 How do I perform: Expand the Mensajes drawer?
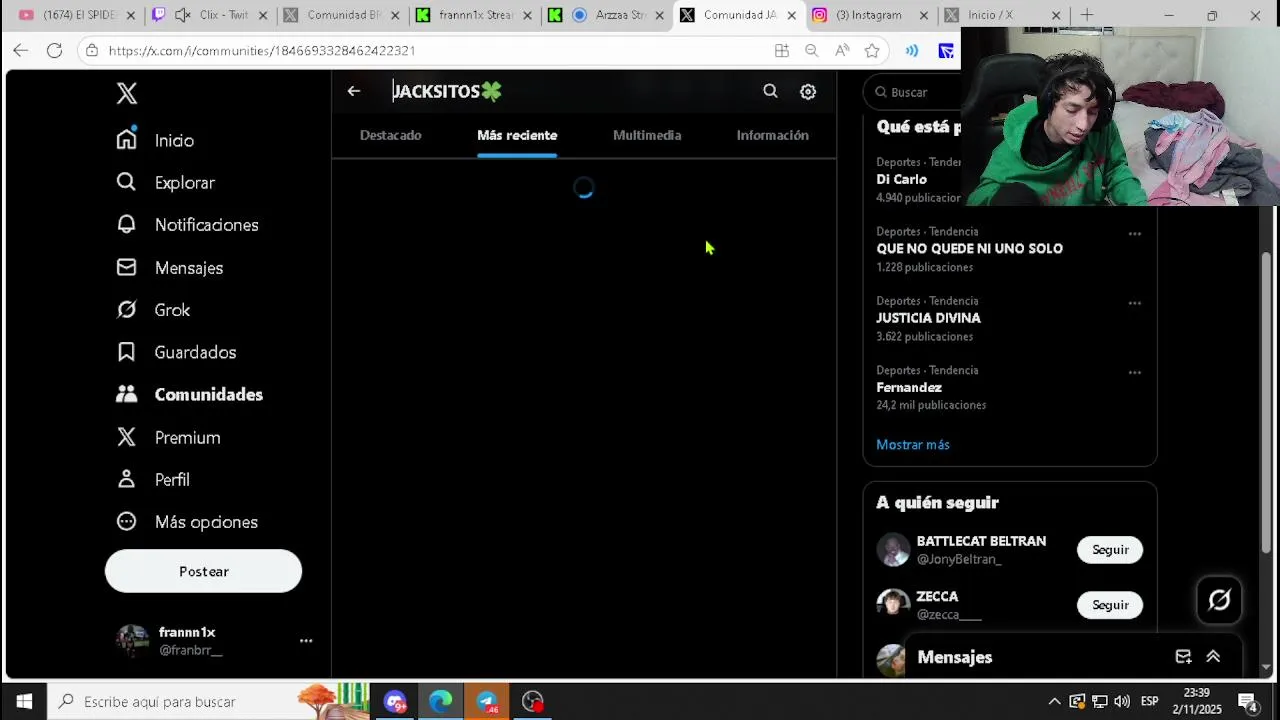1213,657
